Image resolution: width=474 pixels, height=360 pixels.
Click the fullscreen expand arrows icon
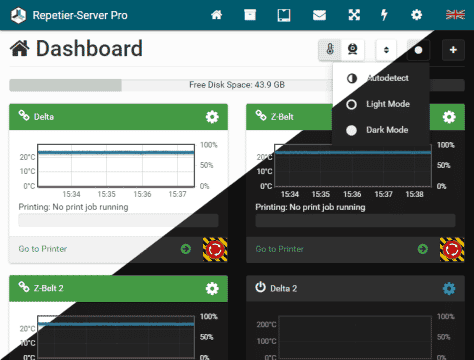(354, 15)
